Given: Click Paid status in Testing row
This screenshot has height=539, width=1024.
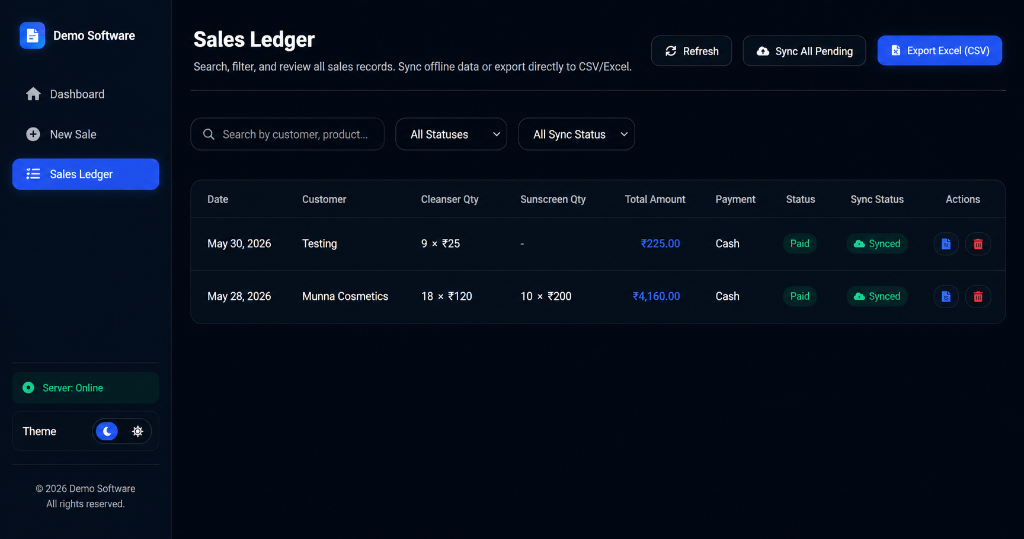Looking at the screenshot, I should (x=799, y=244).
